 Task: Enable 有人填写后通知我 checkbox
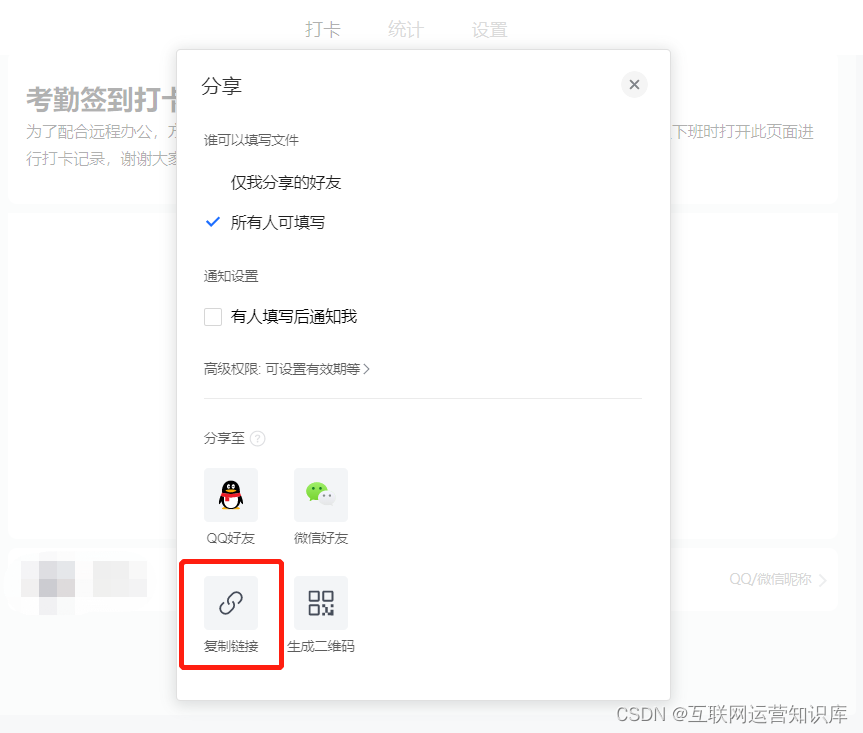[x=213, y=317]
